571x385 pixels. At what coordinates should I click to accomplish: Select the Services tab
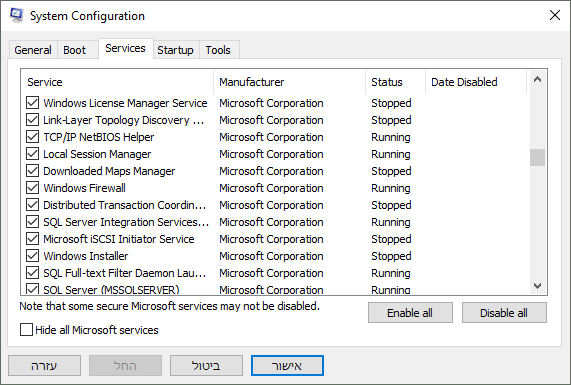click(125, 48)
